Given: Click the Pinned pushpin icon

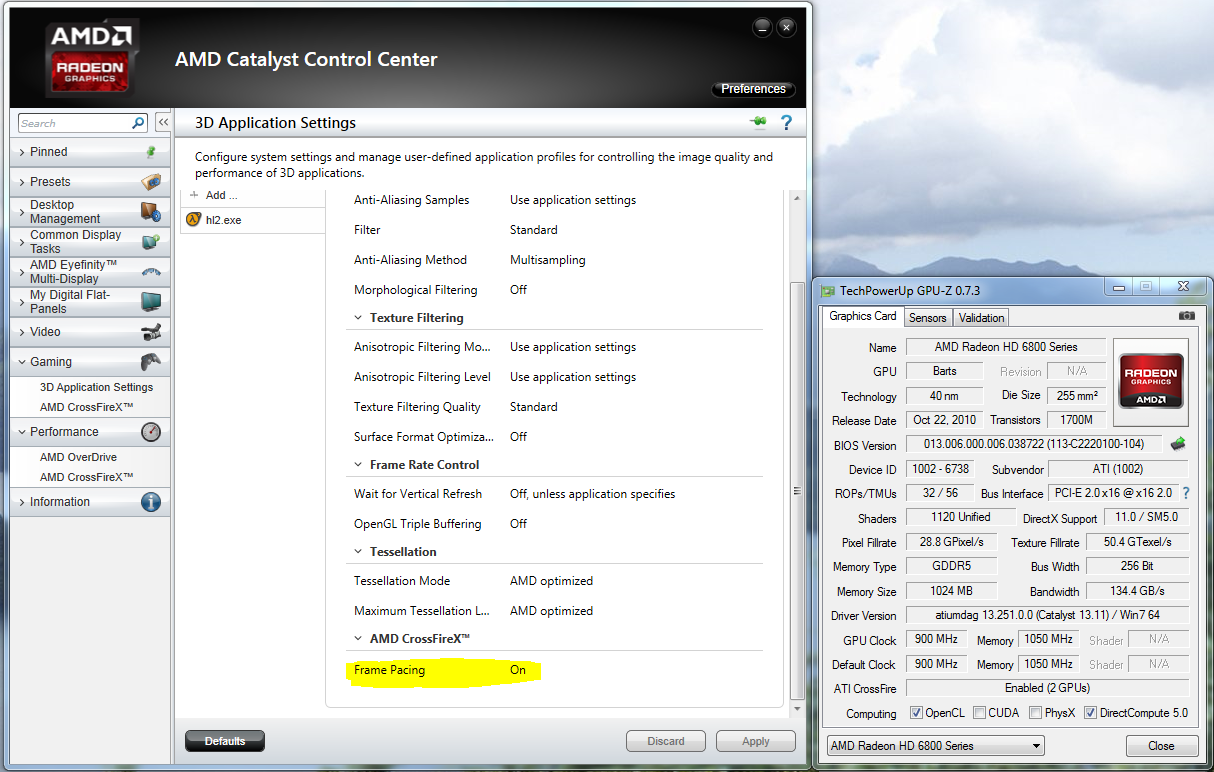Looking at the screenshot, I should [151, 152].
